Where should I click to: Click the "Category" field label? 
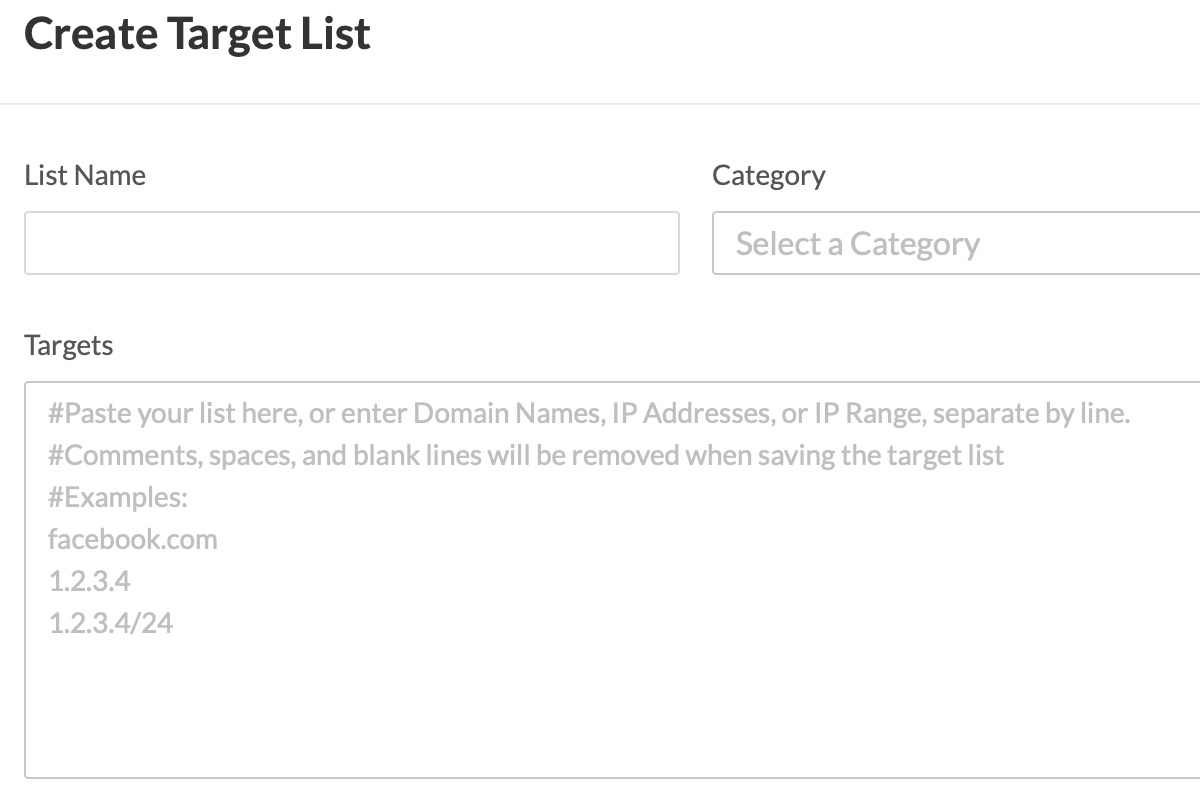pyautogui.click(x=768, y=176)
